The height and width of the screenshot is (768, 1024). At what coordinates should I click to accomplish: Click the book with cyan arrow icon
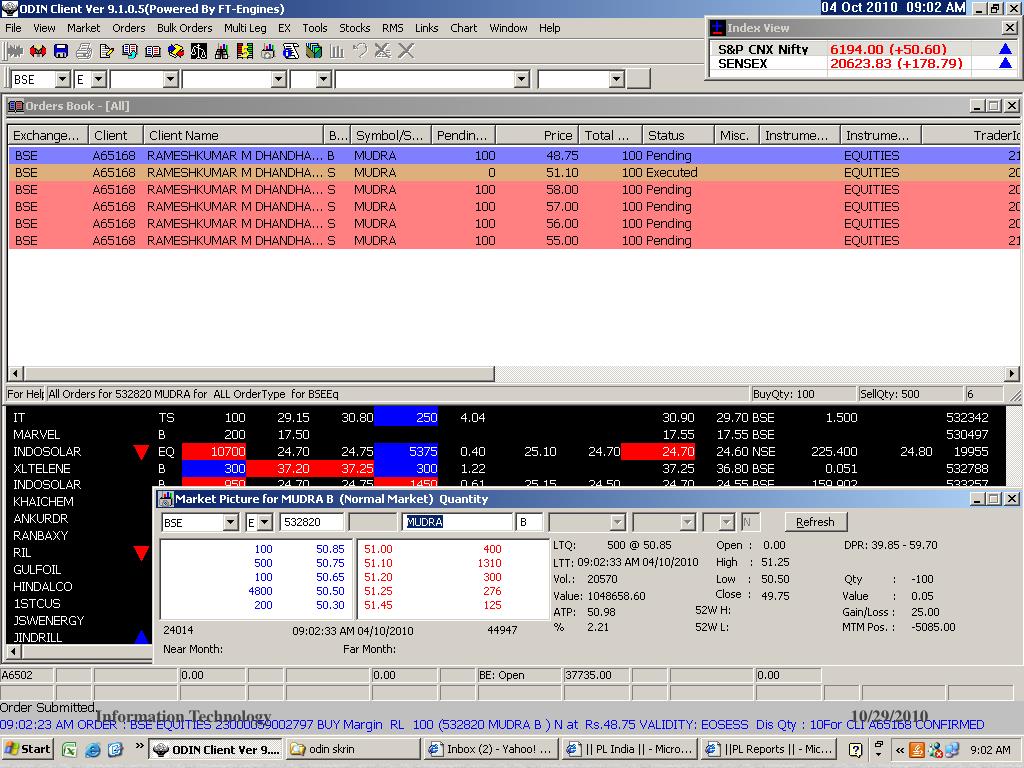(129, 51)
